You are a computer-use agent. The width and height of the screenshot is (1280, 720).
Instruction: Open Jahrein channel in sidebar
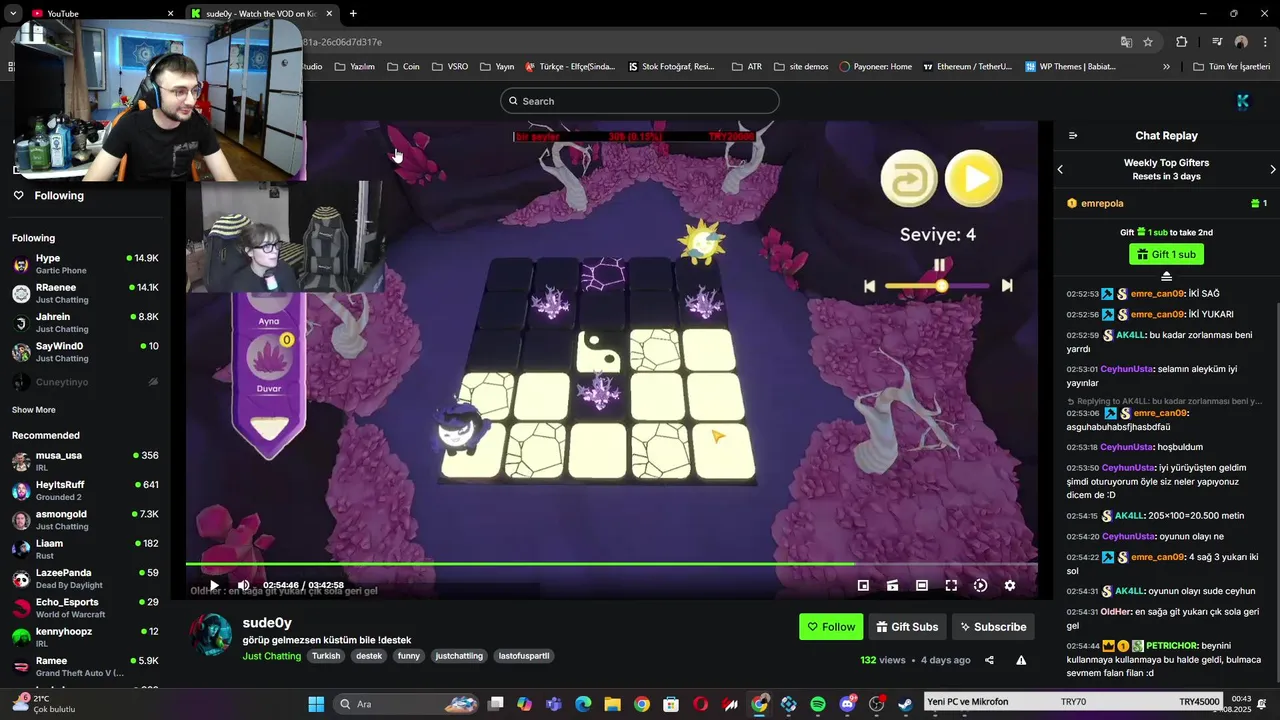click(x=85, y=323)
